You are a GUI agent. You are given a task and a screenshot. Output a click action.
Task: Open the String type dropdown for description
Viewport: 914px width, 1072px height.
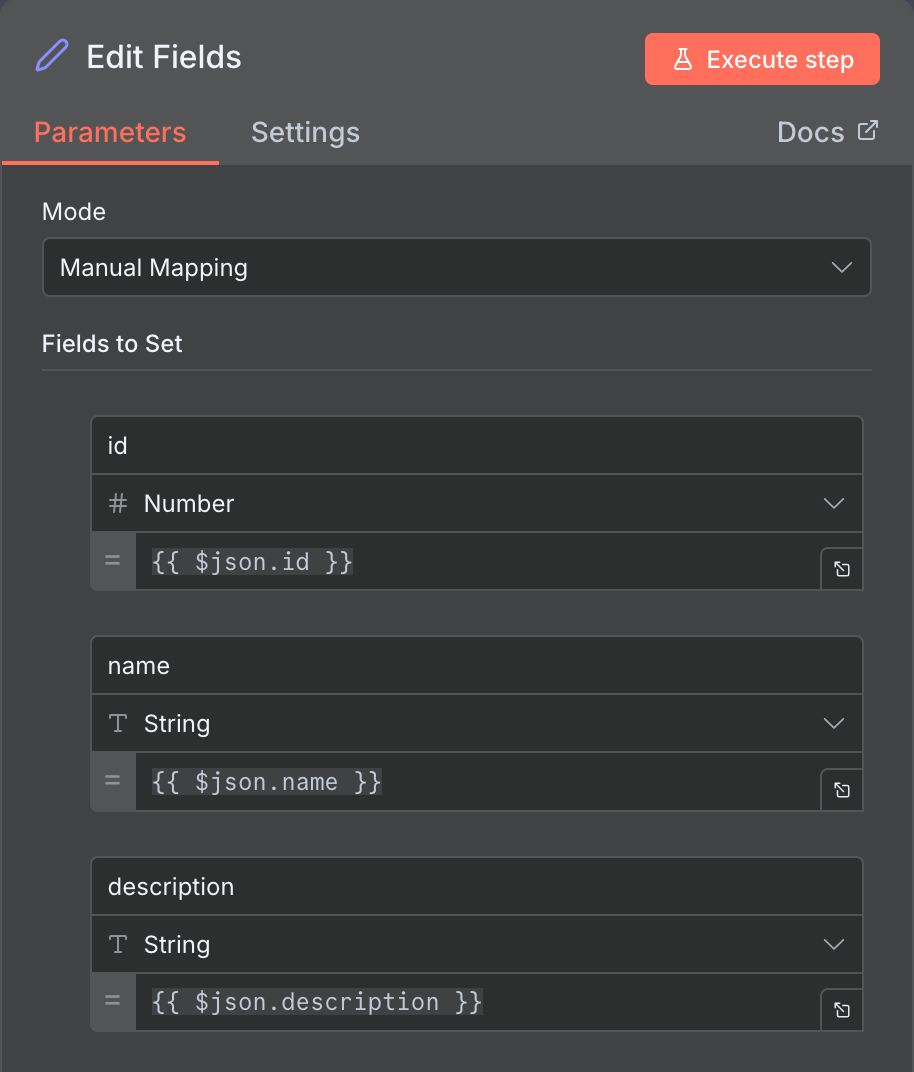pos(477,944)
